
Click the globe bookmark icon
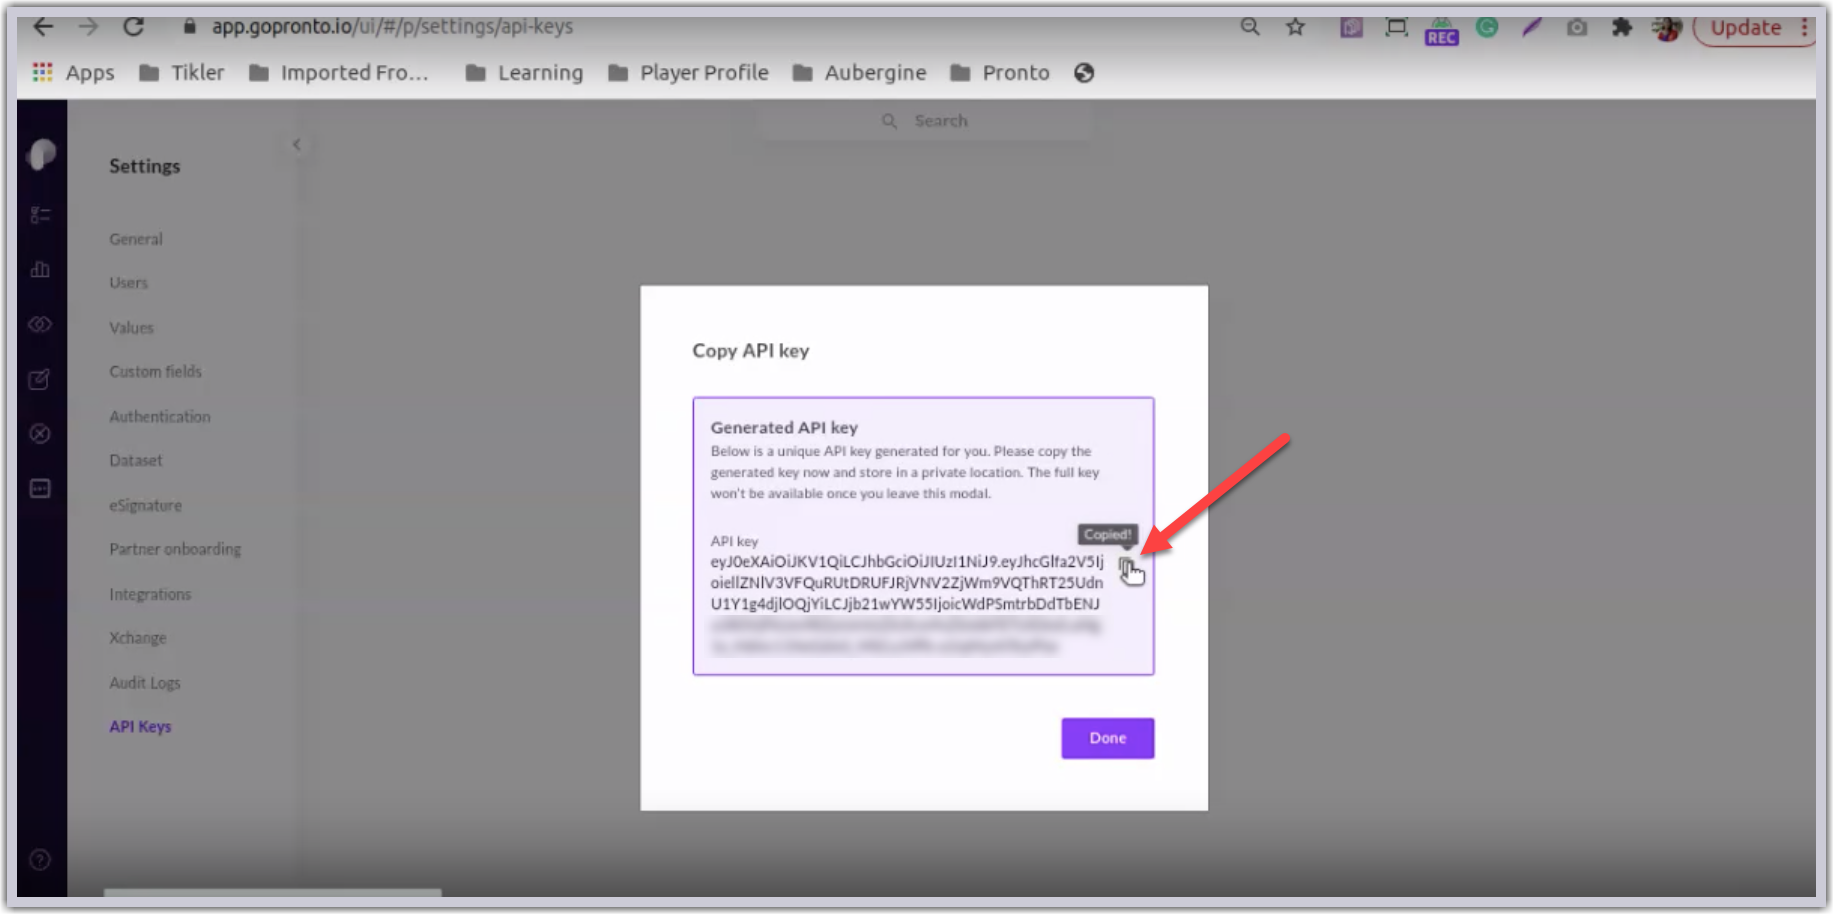[x=1084, y=73]
